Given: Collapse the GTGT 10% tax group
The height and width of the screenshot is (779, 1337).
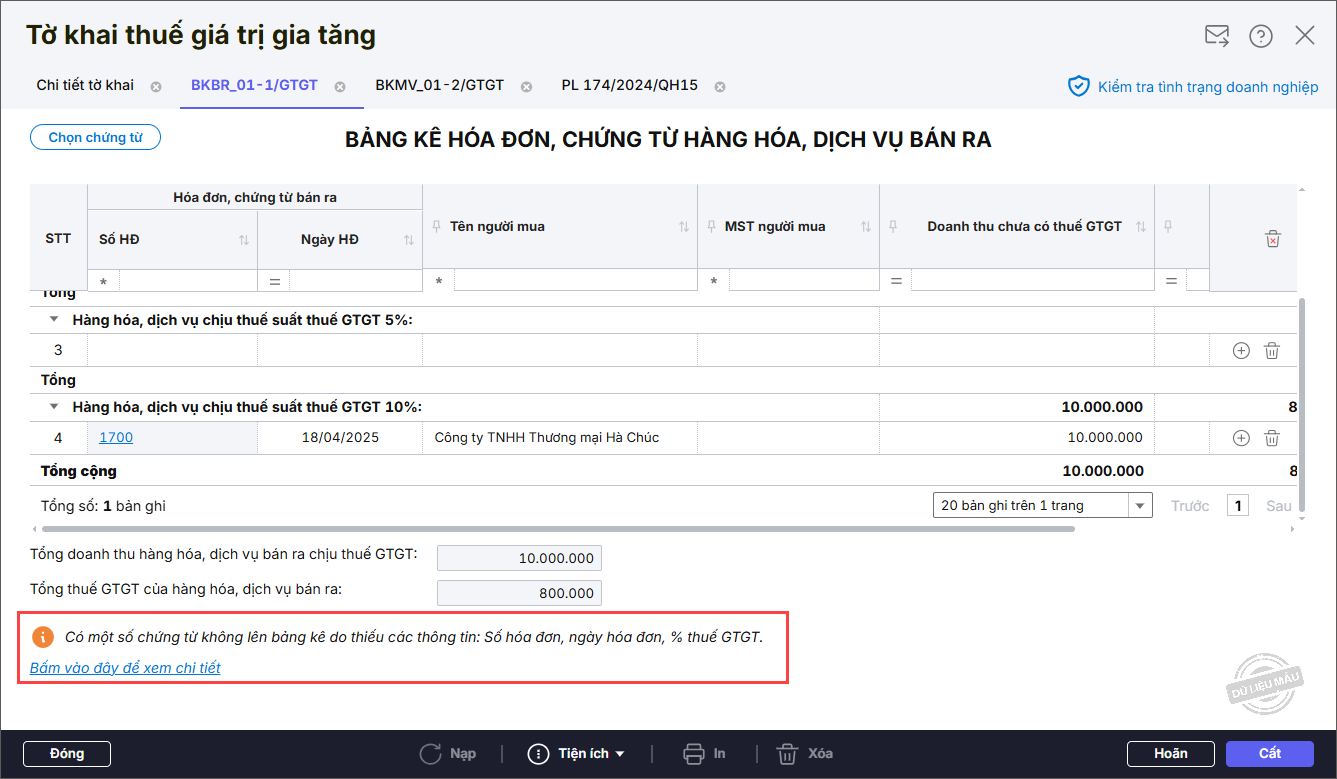Looking at the screenshot, I should point(54,408).
